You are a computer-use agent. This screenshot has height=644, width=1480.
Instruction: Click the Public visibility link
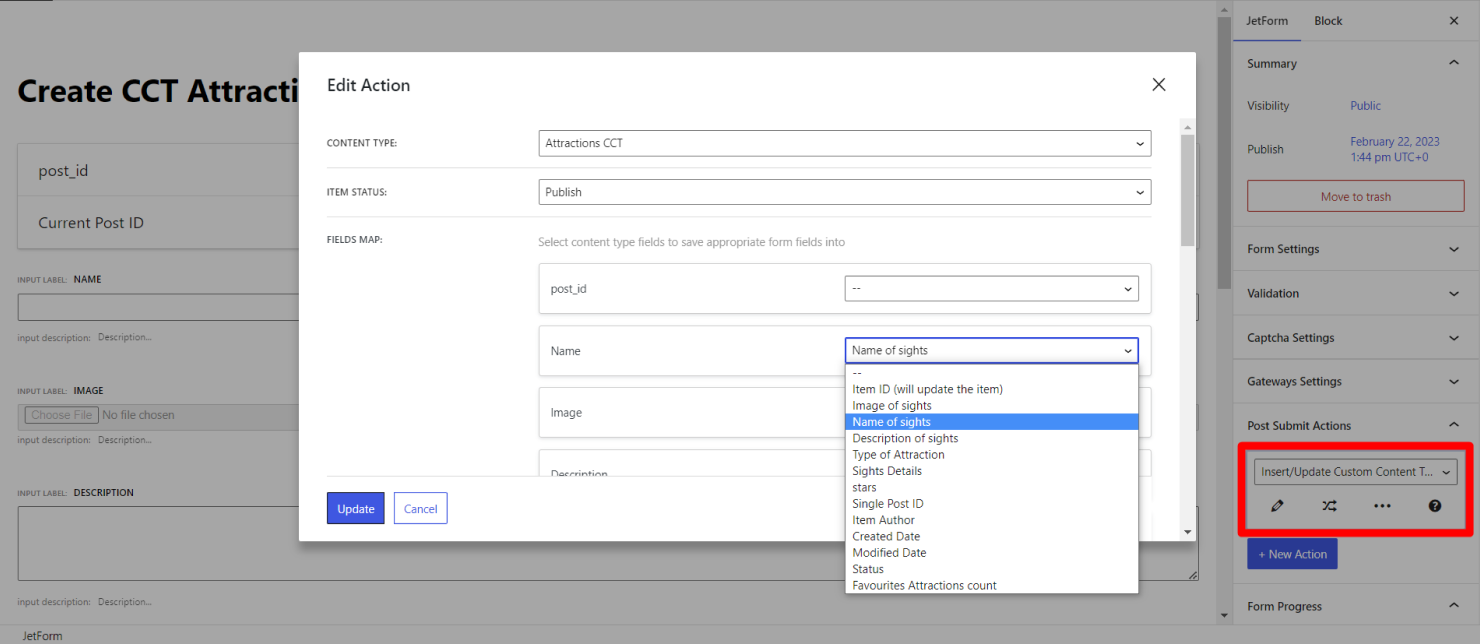tap(1365, 106)
